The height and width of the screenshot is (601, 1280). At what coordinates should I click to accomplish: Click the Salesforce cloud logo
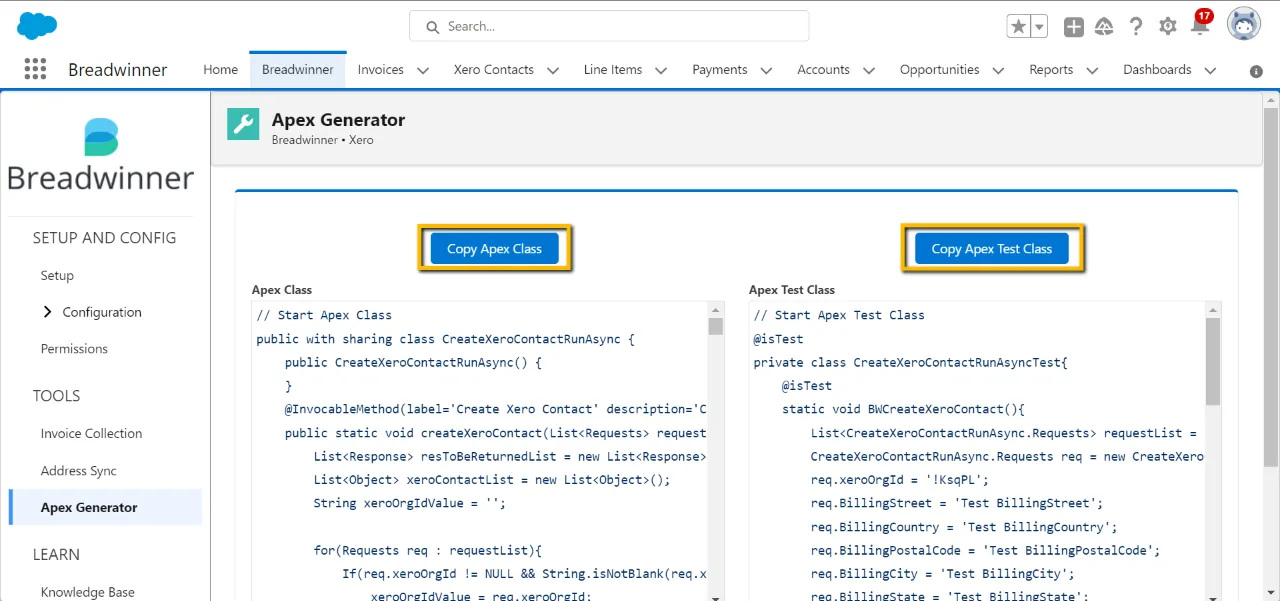point(37,26)
